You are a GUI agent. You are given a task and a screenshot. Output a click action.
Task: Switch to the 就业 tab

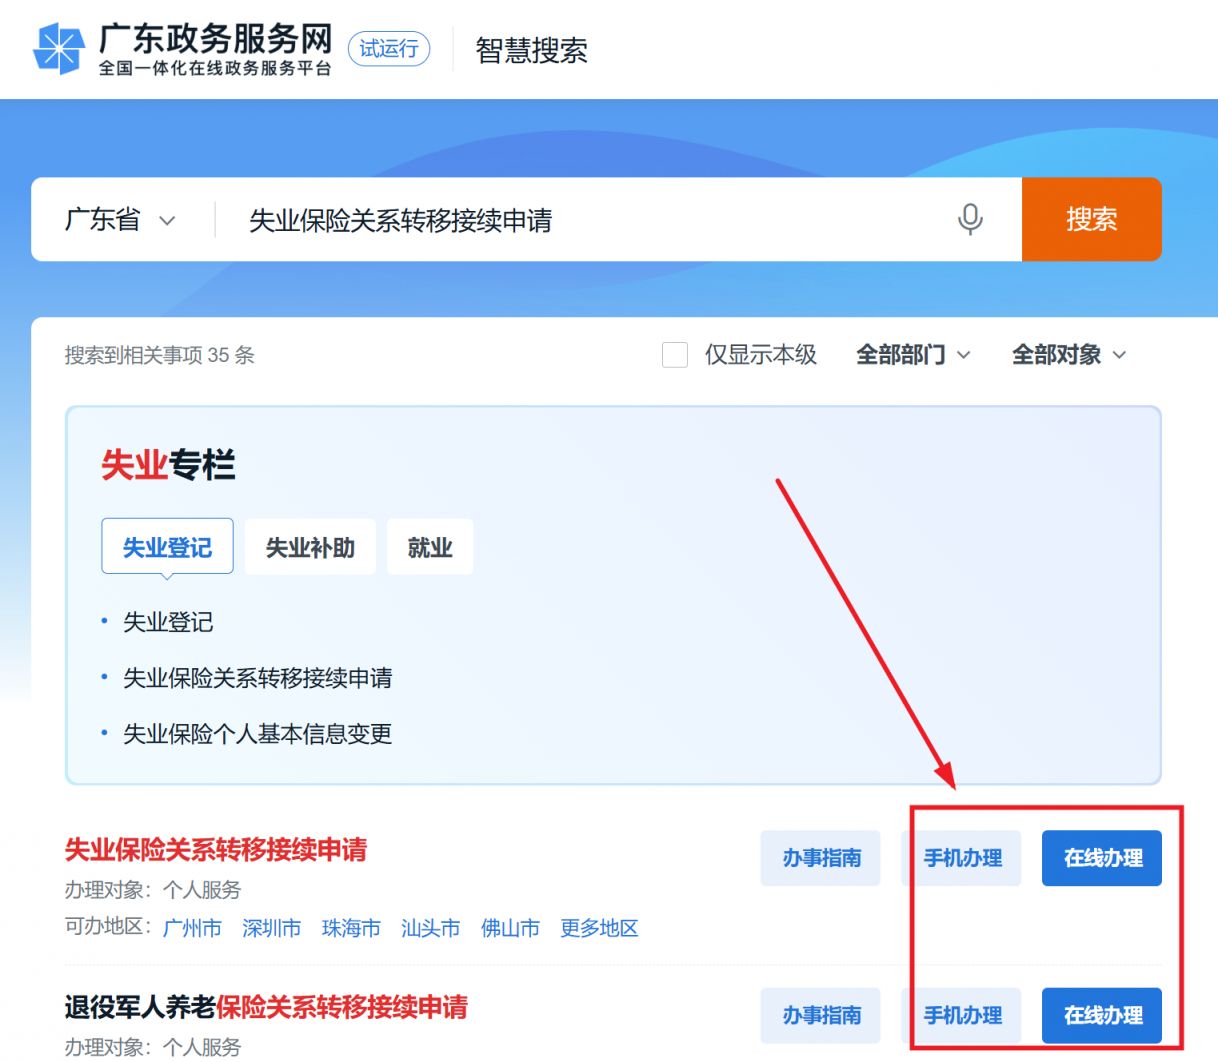[430, 547]
